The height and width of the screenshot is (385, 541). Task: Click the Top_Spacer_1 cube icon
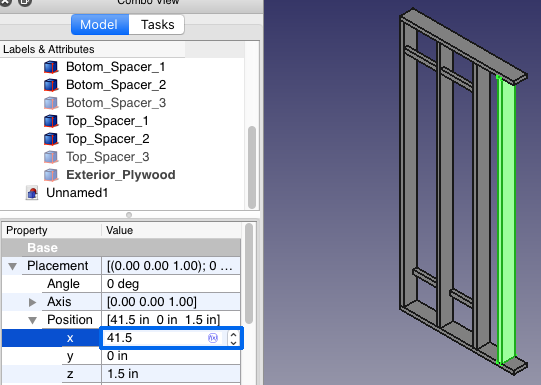click(x=51, y=121)
